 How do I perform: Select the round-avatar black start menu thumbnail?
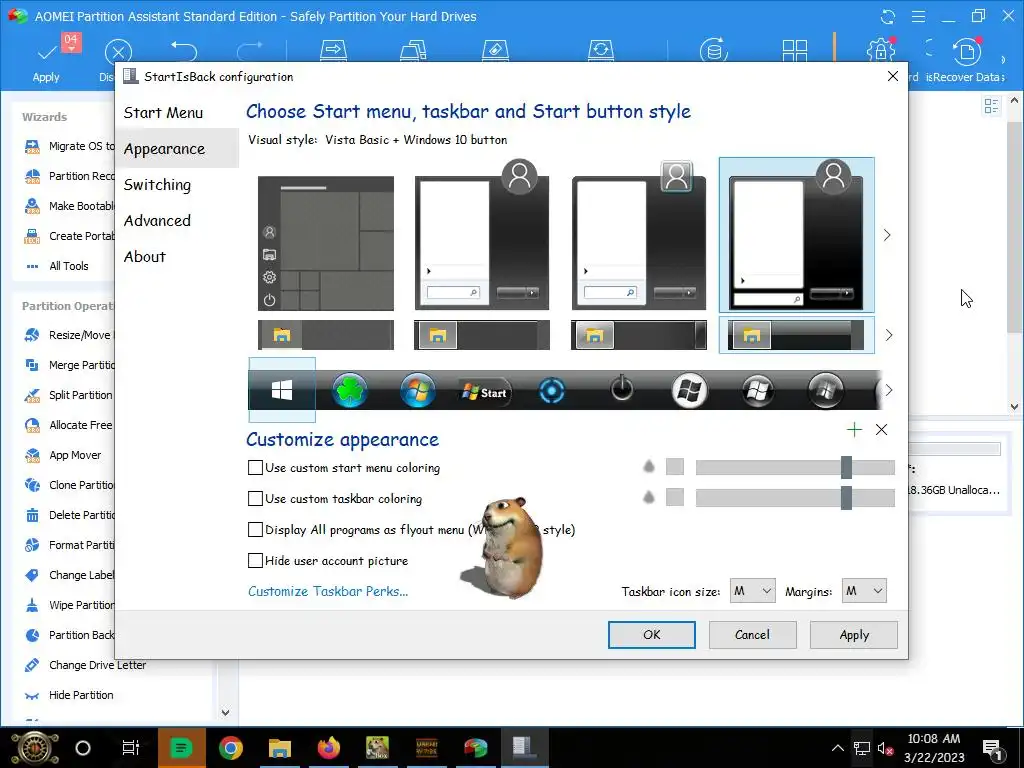pyautogui.click(x=796, y=235)
